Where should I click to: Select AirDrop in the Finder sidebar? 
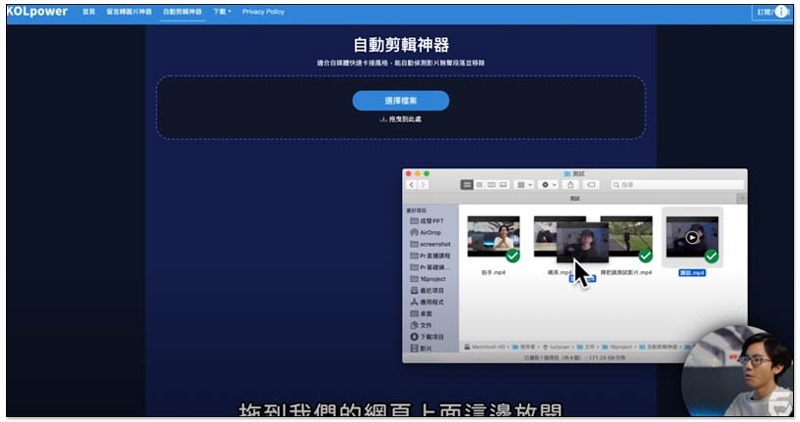coord(426,232)
